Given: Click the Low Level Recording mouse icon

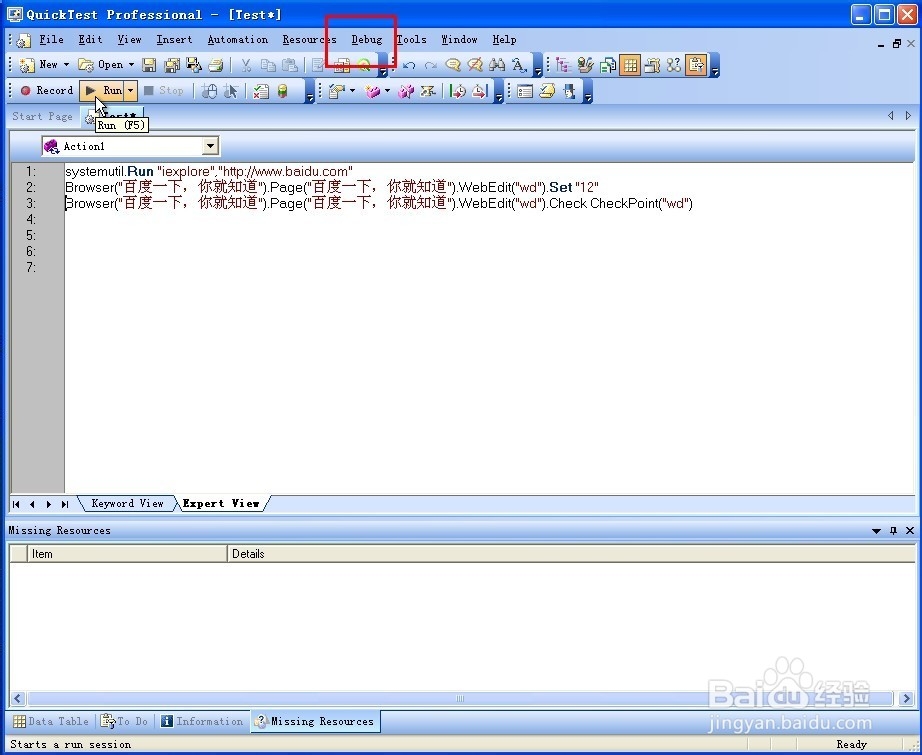Looking at the screenshot, I should tap(209, 91).
